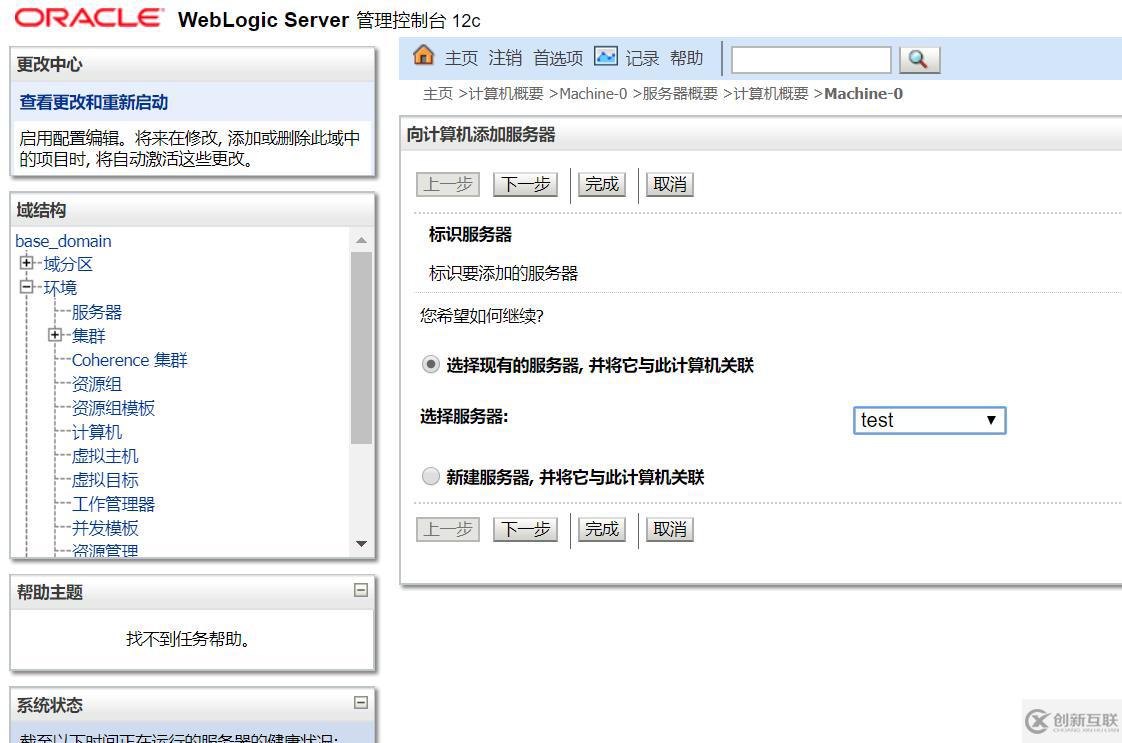The width and height of the screenshot is (1122, 743).
Task: Click the bottom 上一步 button
Action: point(448,530)
